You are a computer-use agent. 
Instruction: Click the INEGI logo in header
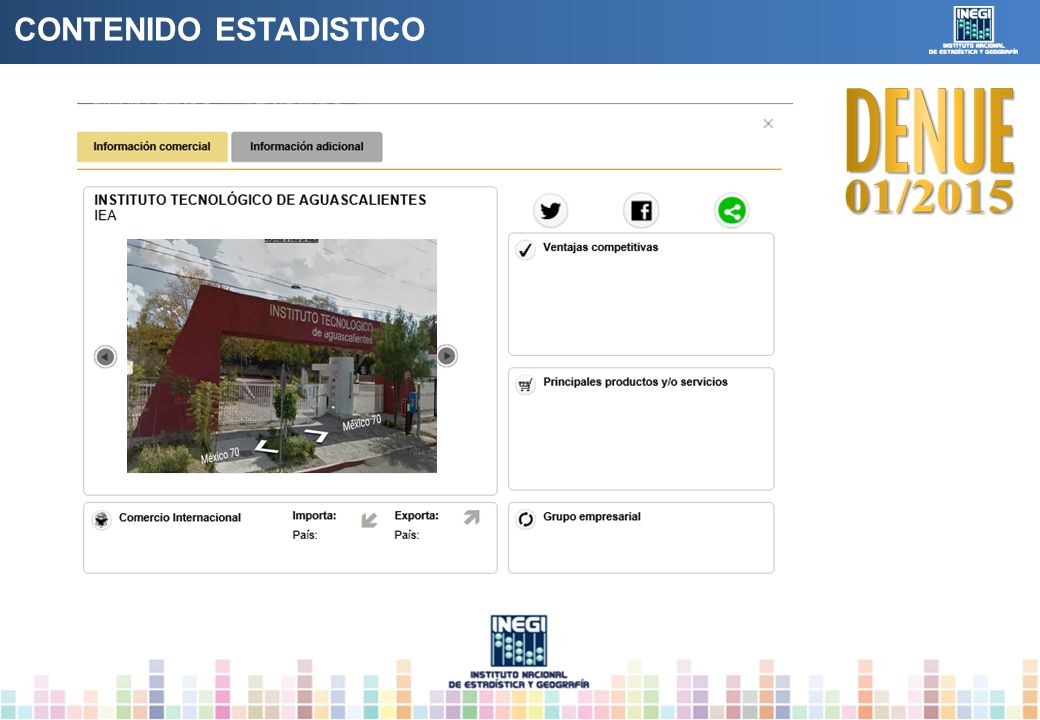973,30
